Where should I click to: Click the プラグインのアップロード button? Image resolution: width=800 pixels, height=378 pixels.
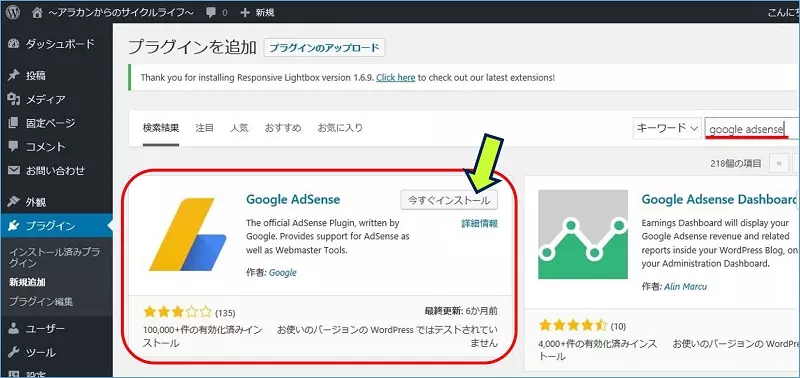324,48
